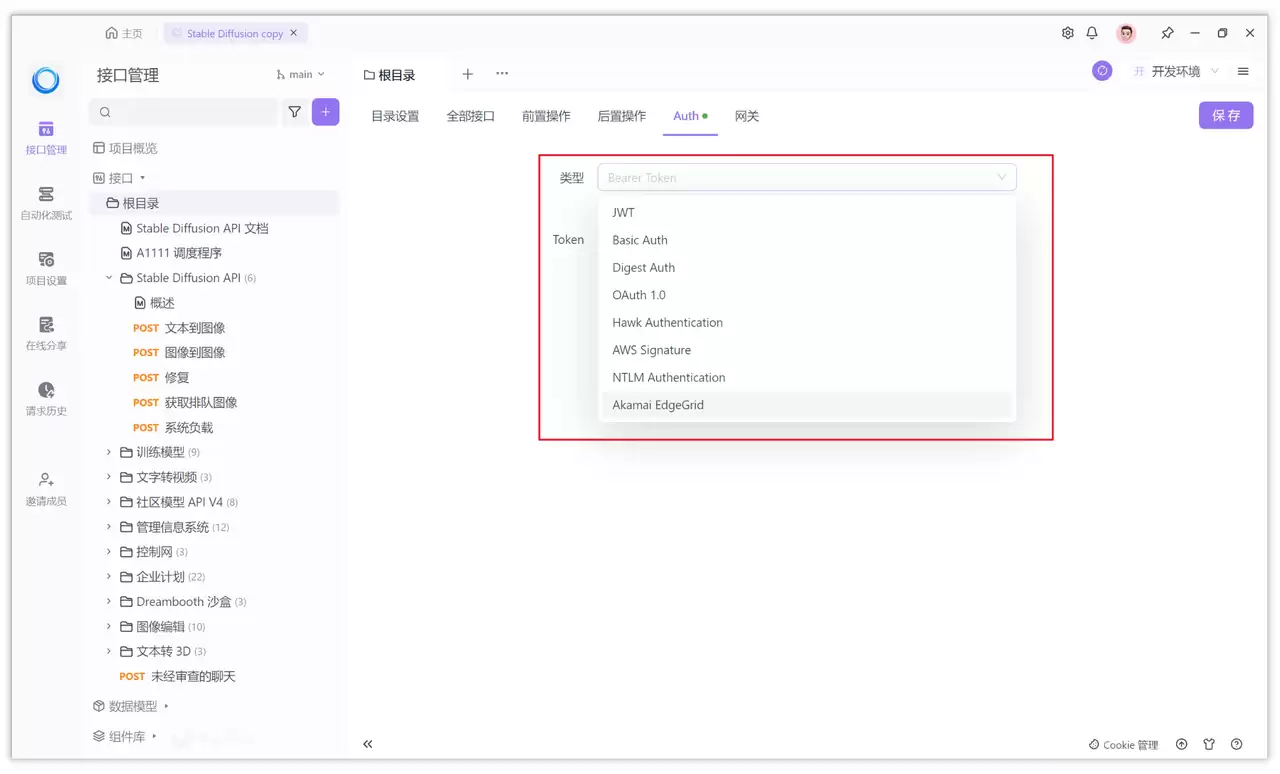
Task: Select Digest Auth option
Action: (x=807, y=268)
